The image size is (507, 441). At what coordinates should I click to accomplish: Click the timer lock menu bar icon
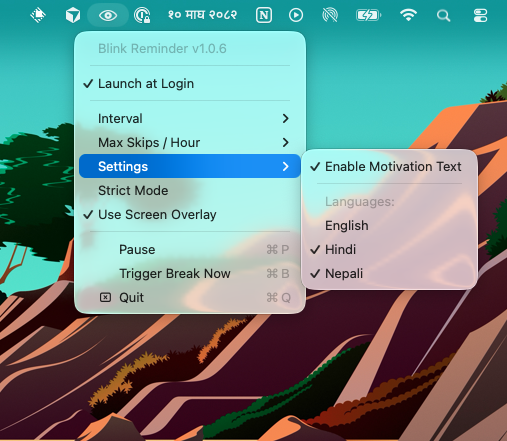click(x=142, y=15)
